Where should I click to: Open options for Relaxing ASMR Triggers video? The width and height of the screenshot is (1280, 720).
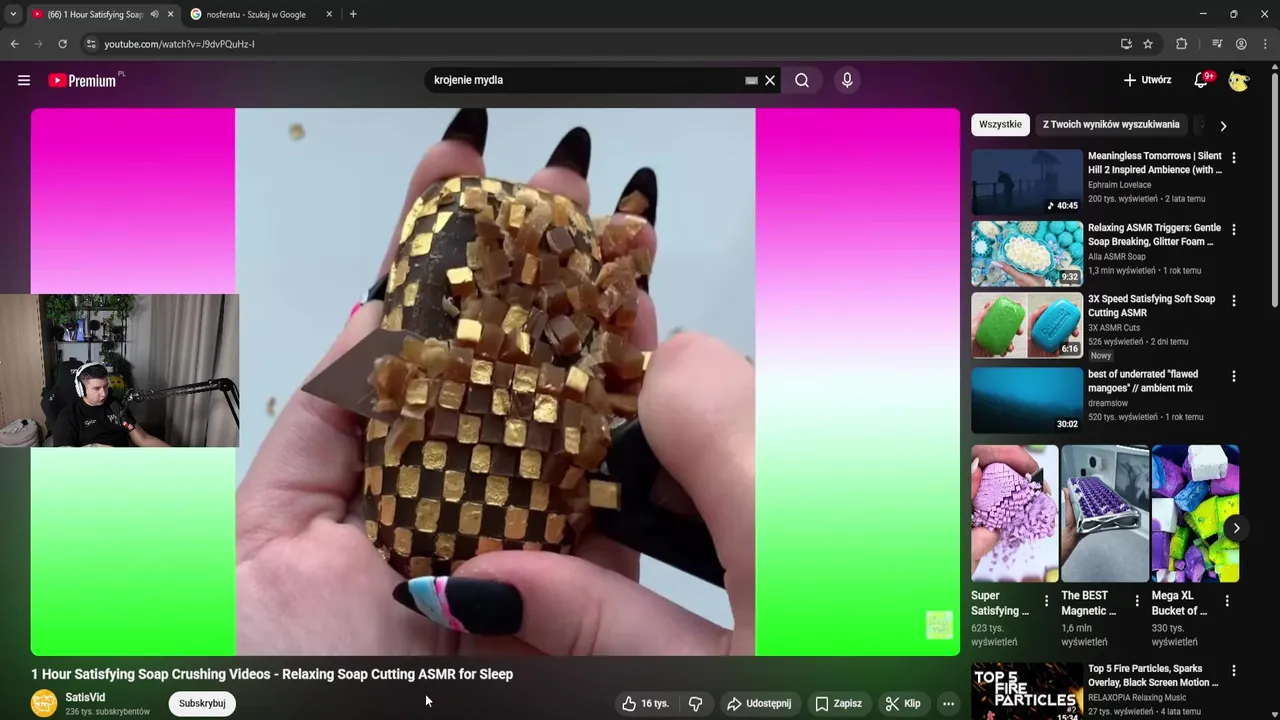(x=1233, y=230)
